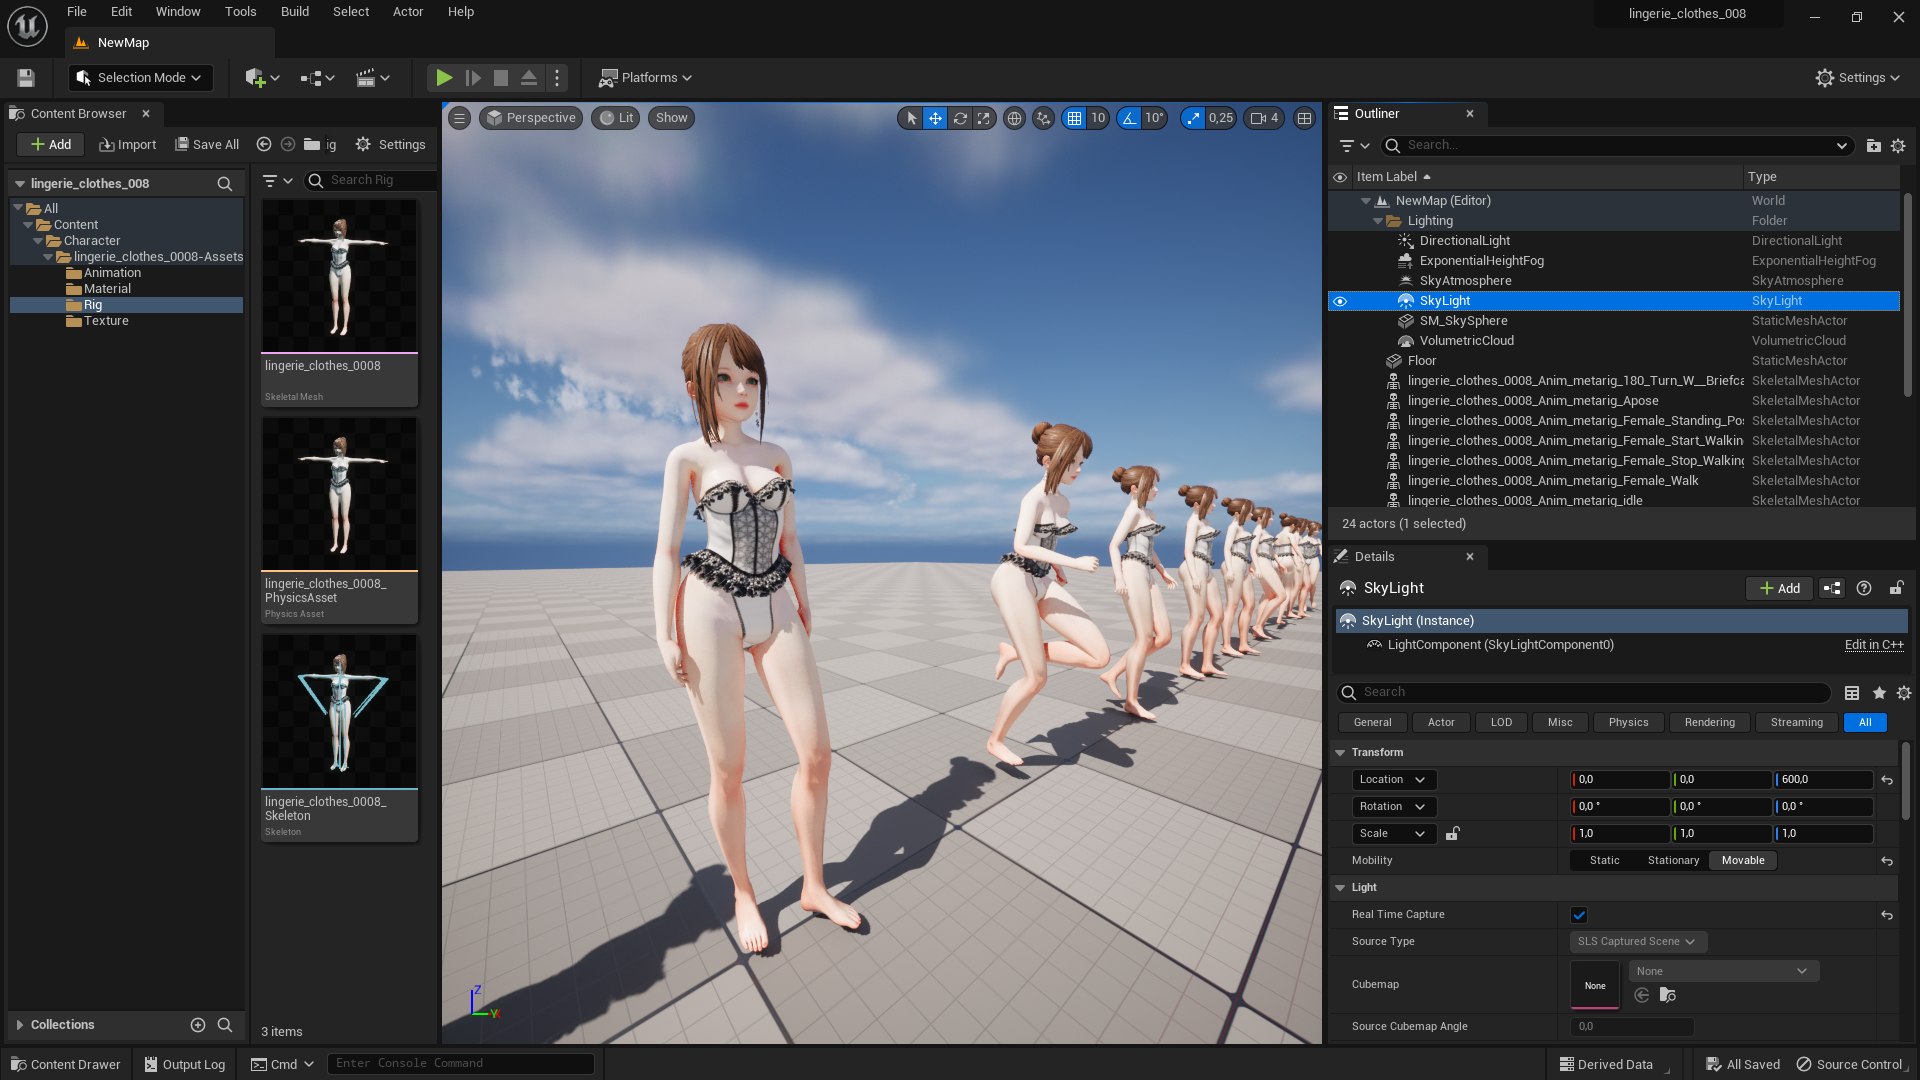The image size is (1920, 1080).
Task: Hide SkyLight using eye icon
Action: 1340,301
